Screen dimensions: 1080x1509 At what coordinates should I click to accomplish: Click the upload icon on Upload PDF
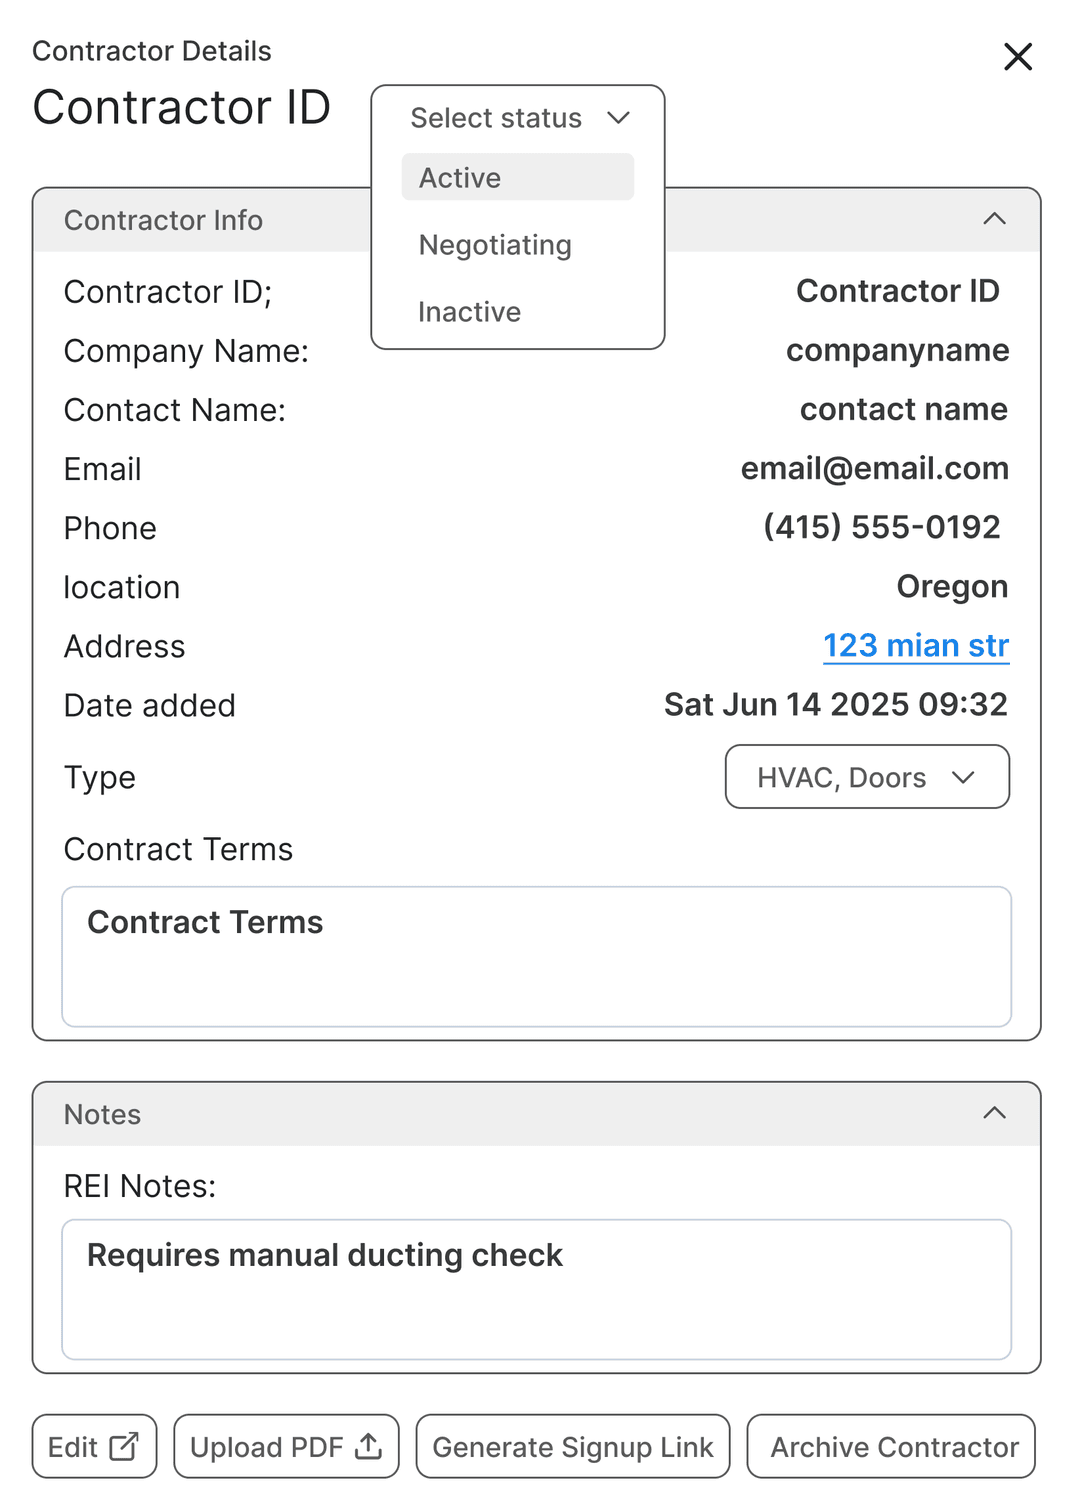point(369,1446)
